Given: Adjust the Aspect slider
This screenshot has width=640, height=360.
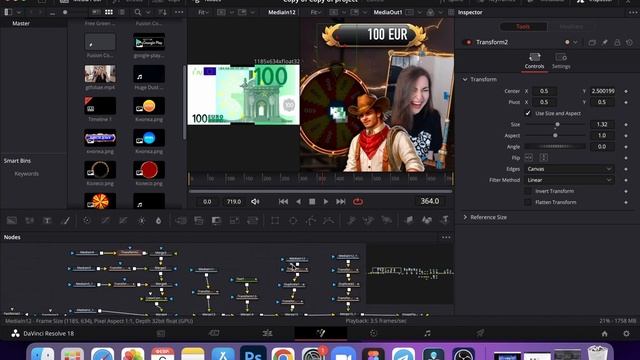Looking at the screenshot, I should tap(555, 136).
